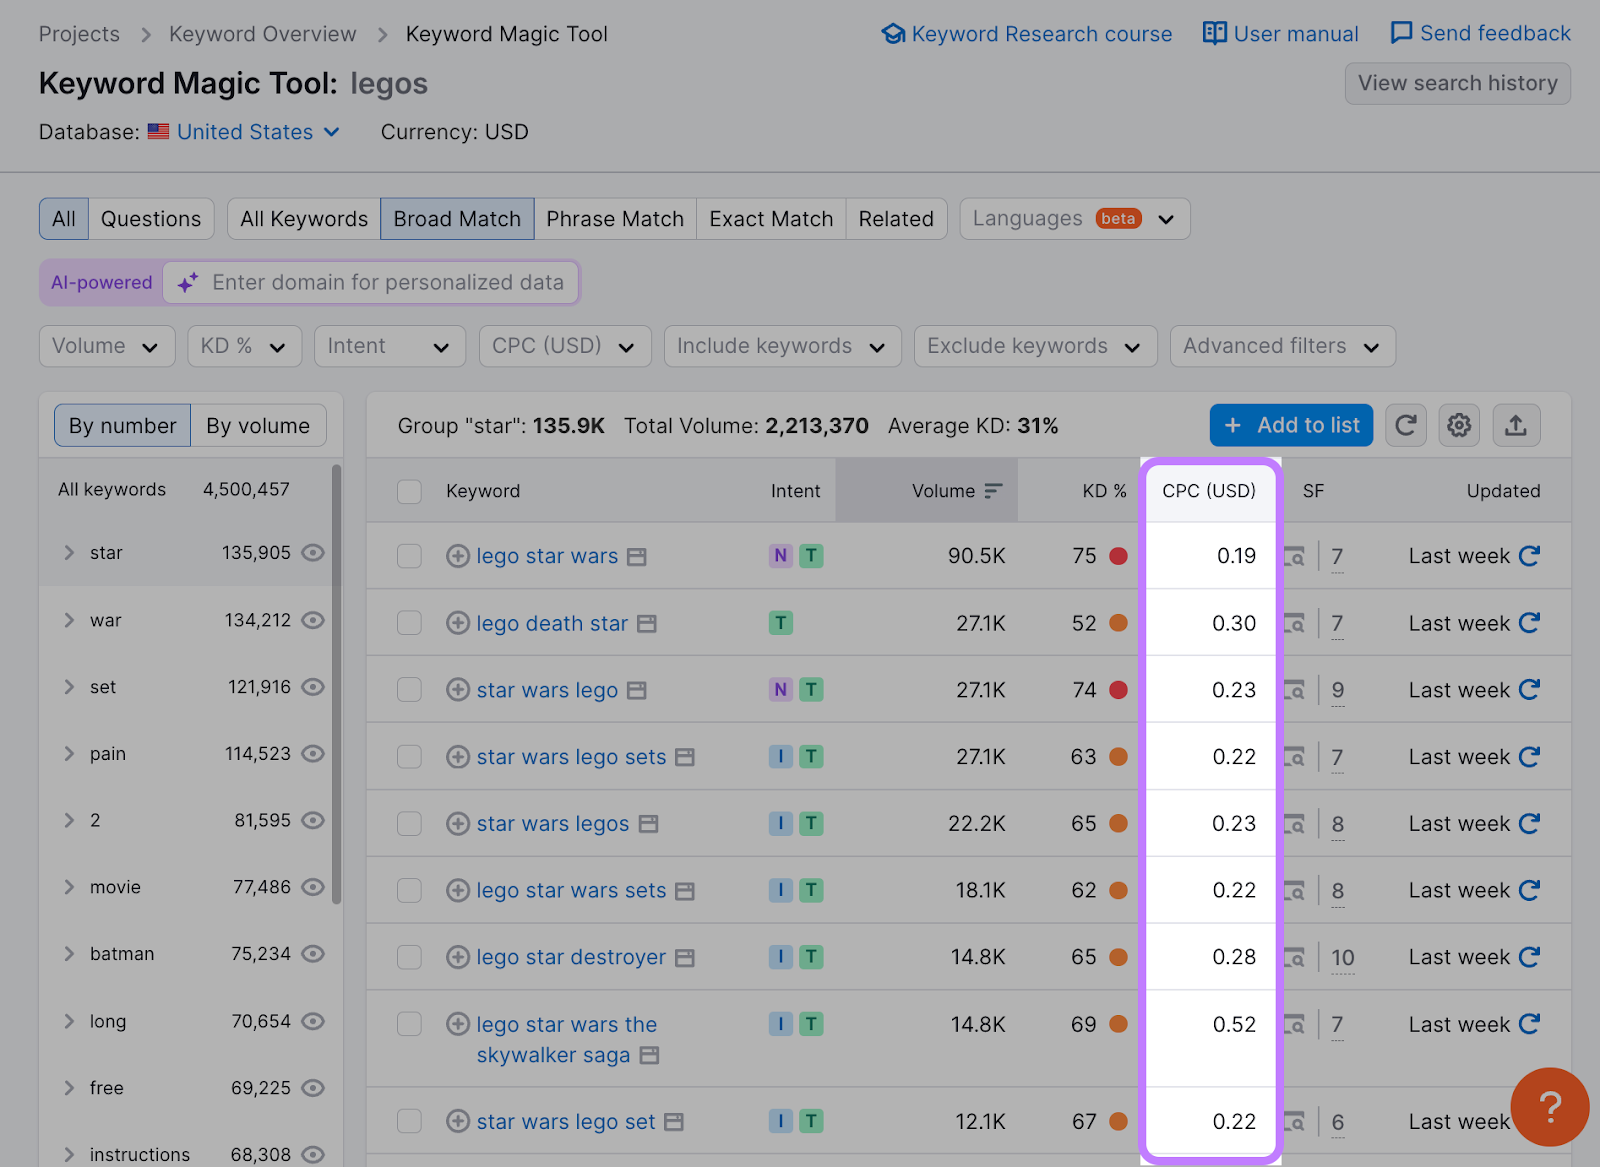Tick the checkbox for lego star wars
The image size is (1600, 1167).
(409, 556)
